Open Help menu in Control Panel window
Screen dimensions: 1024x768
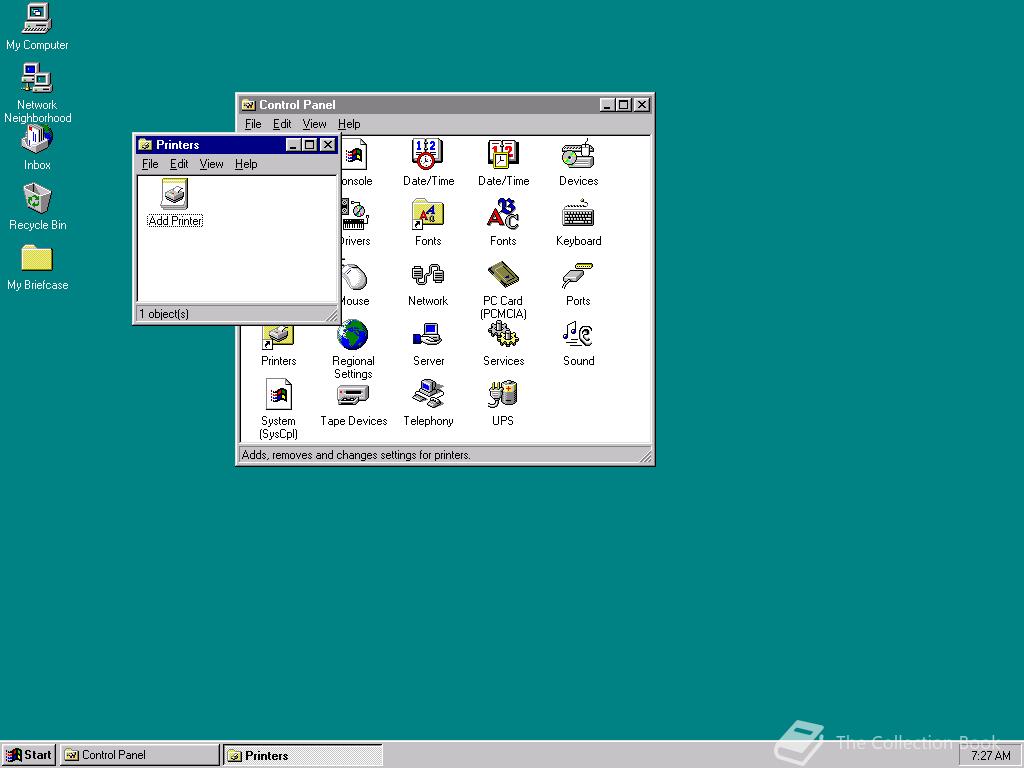click(349, 124)
